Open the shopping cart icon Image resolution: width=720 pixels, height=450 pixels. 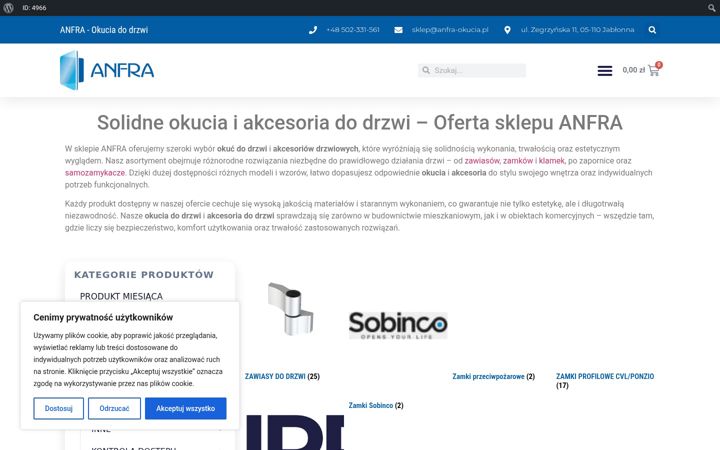[653, 71]
